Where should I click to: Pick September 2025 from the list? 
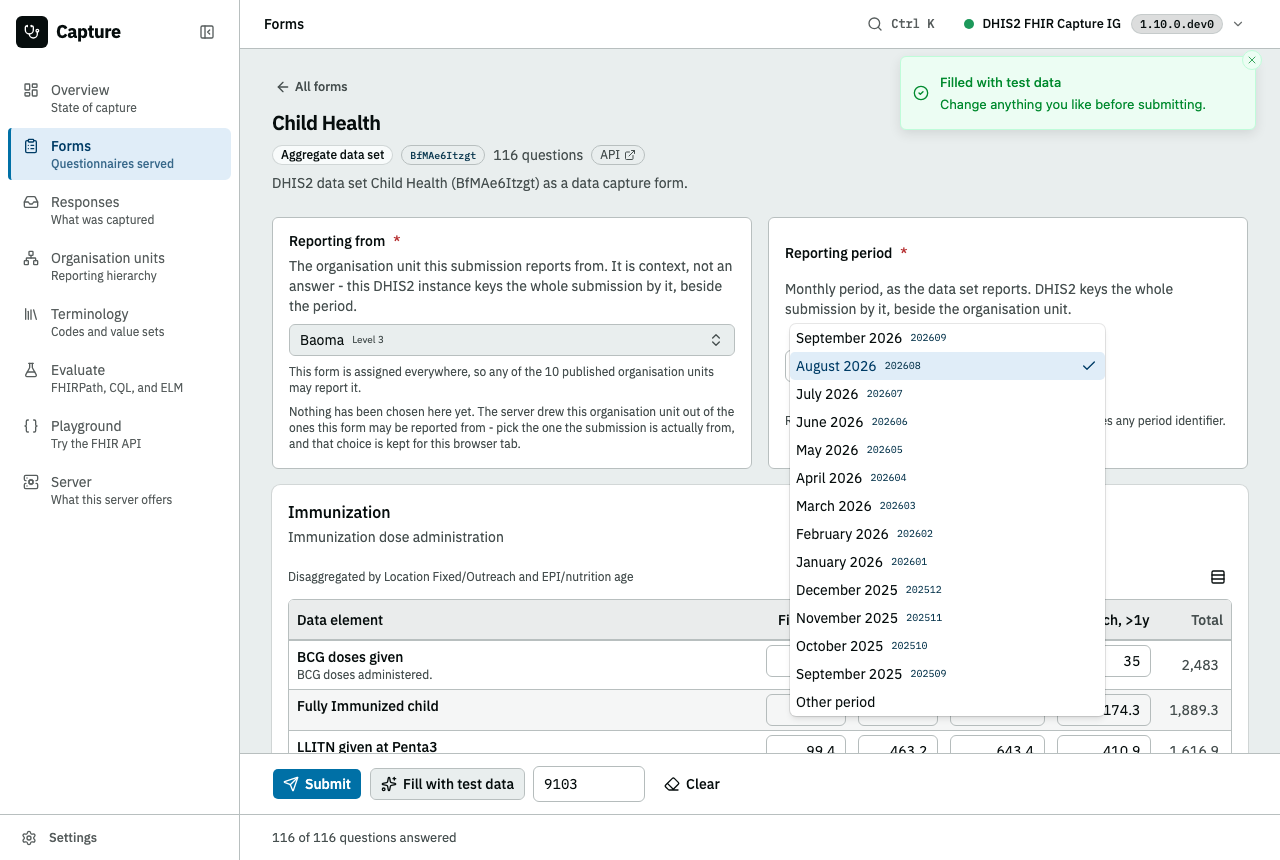[x=947, y=674]
